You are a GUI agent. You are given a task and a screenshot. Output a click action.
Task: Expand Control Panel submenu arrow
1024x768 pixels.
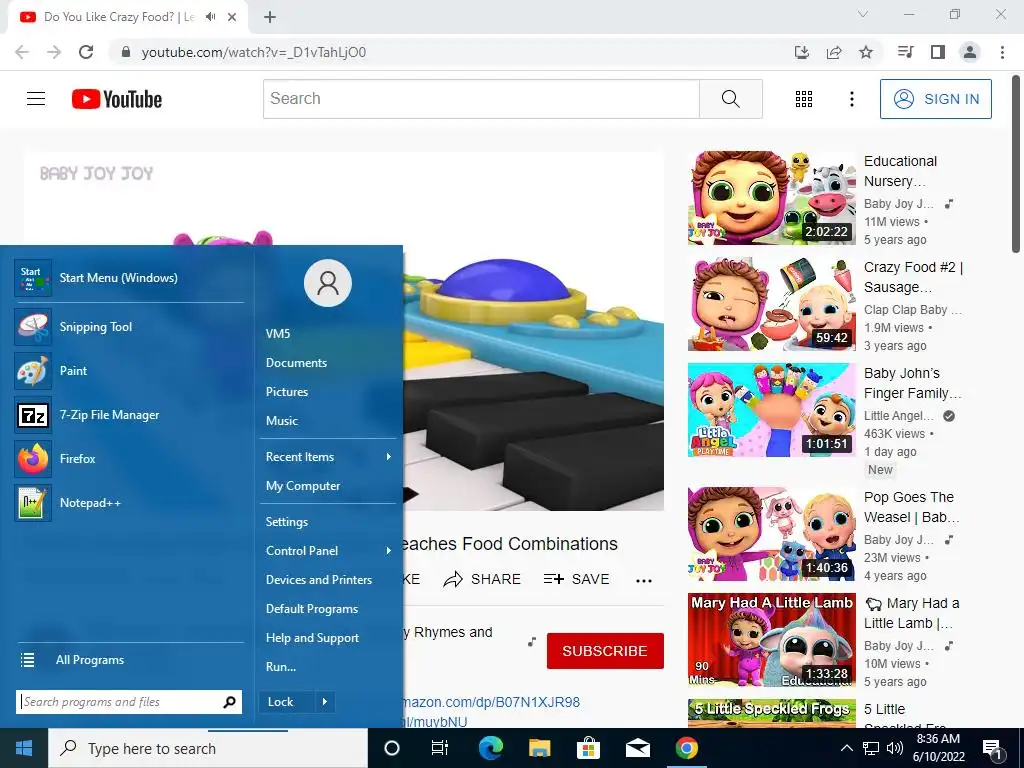click(389, 551)
